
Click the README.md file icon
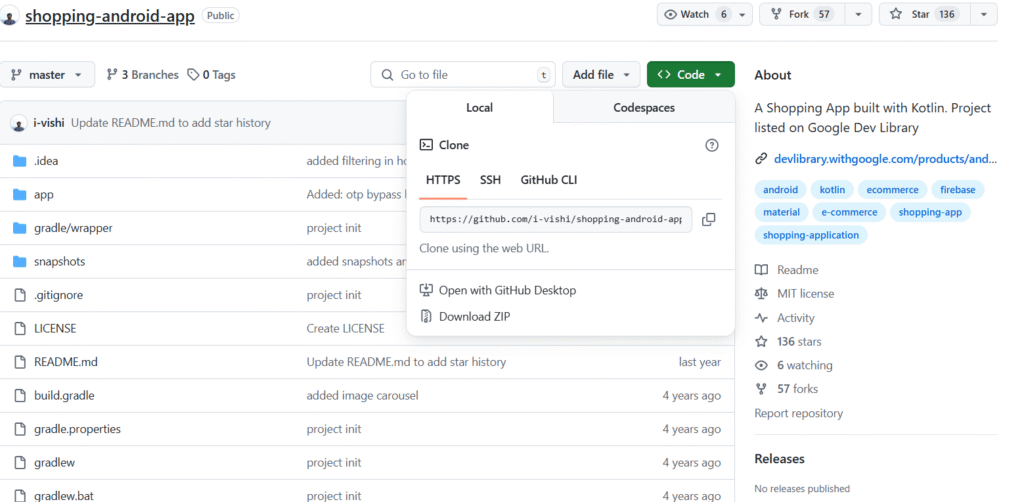coord(20,362)
